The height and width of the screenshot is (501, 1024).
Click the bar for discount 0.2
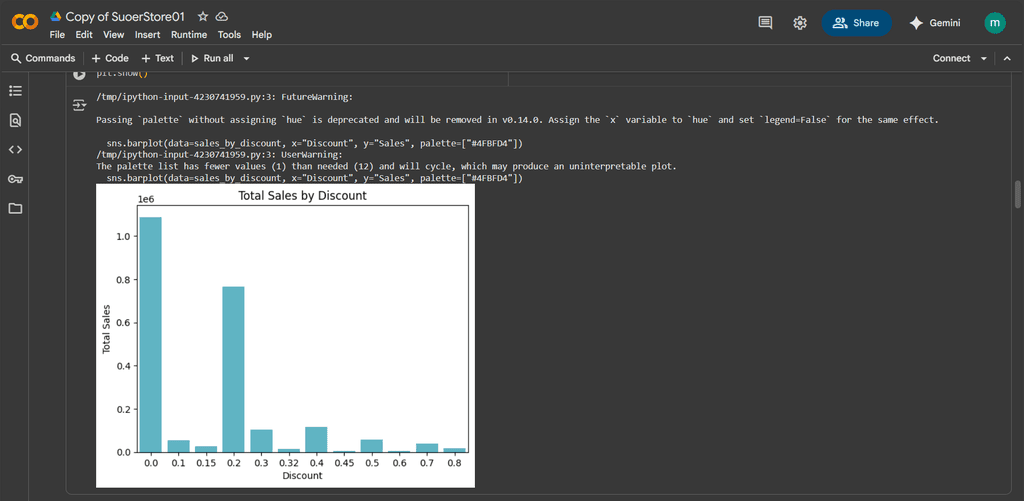(233, 369)
